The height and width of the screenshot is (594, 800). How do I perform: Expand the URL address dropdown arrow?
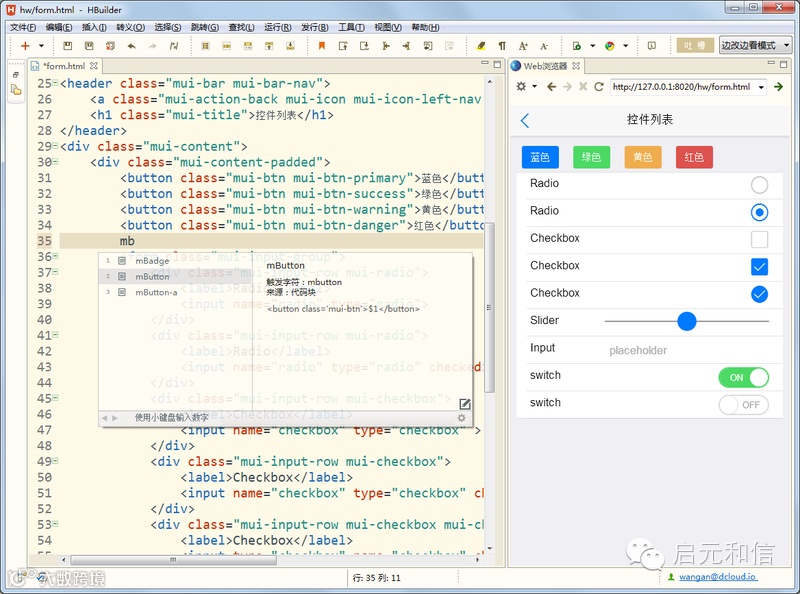point(762,87)
